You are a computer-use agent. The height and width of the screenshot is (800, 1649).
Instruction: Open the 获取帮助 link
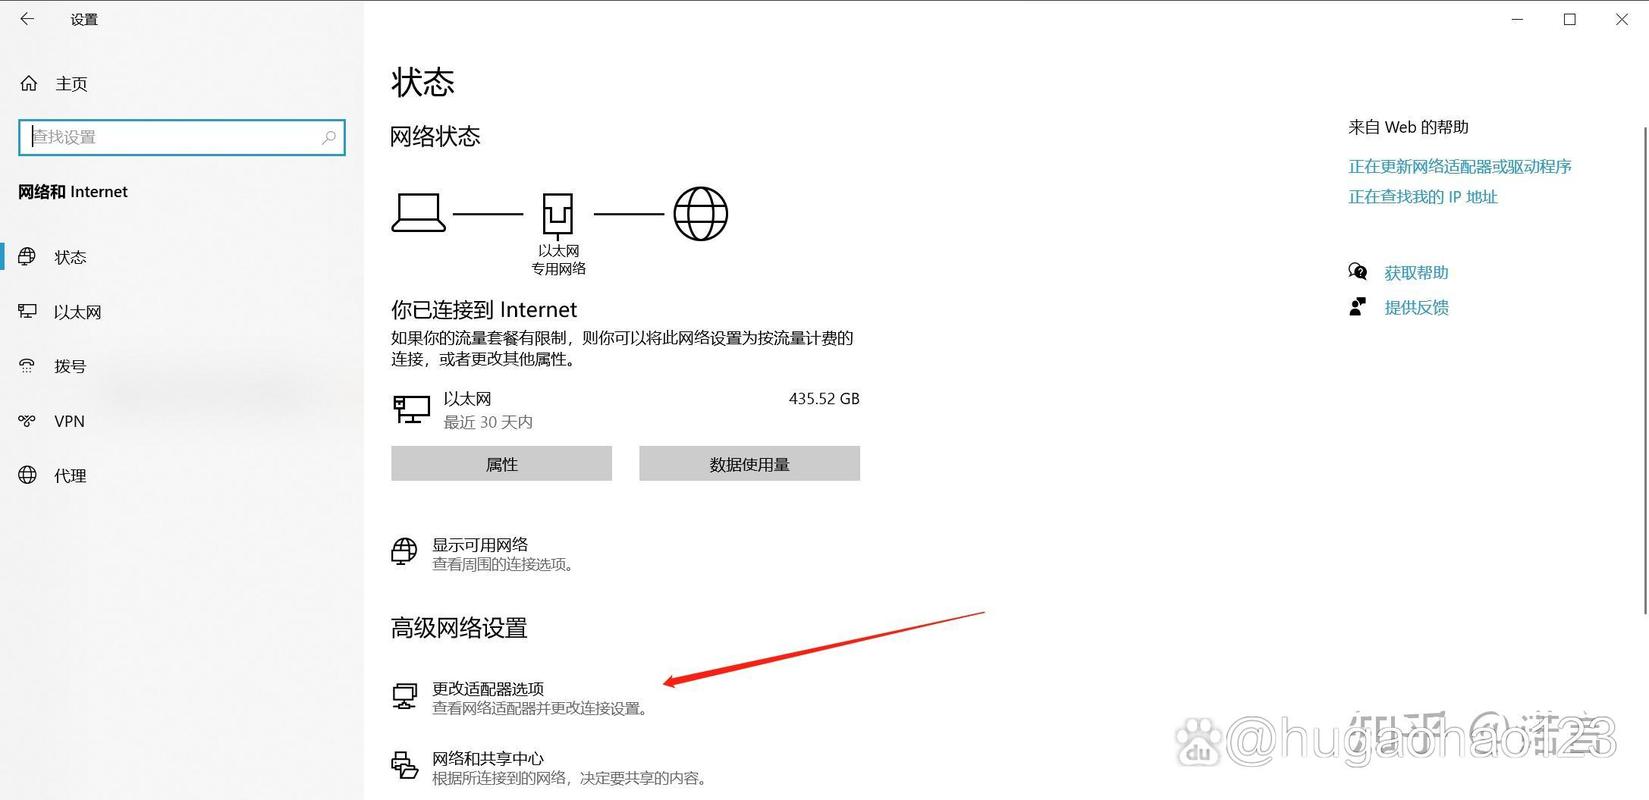[x=1416, y=272]
